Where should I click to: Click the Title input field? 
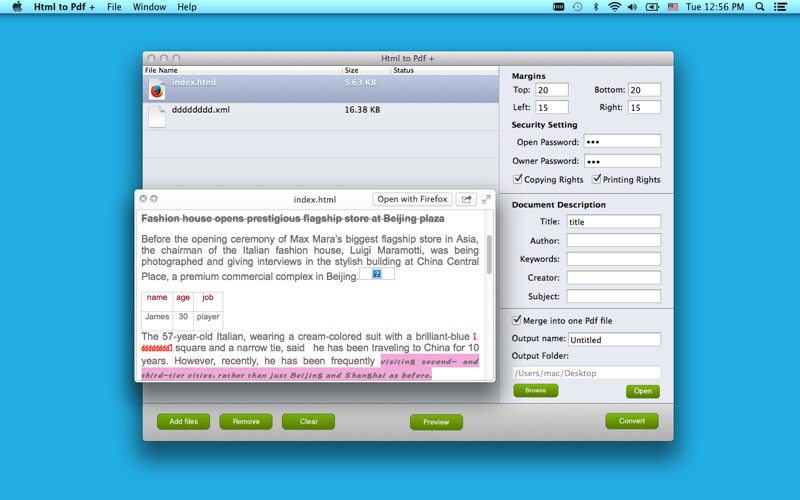[614, 221]
